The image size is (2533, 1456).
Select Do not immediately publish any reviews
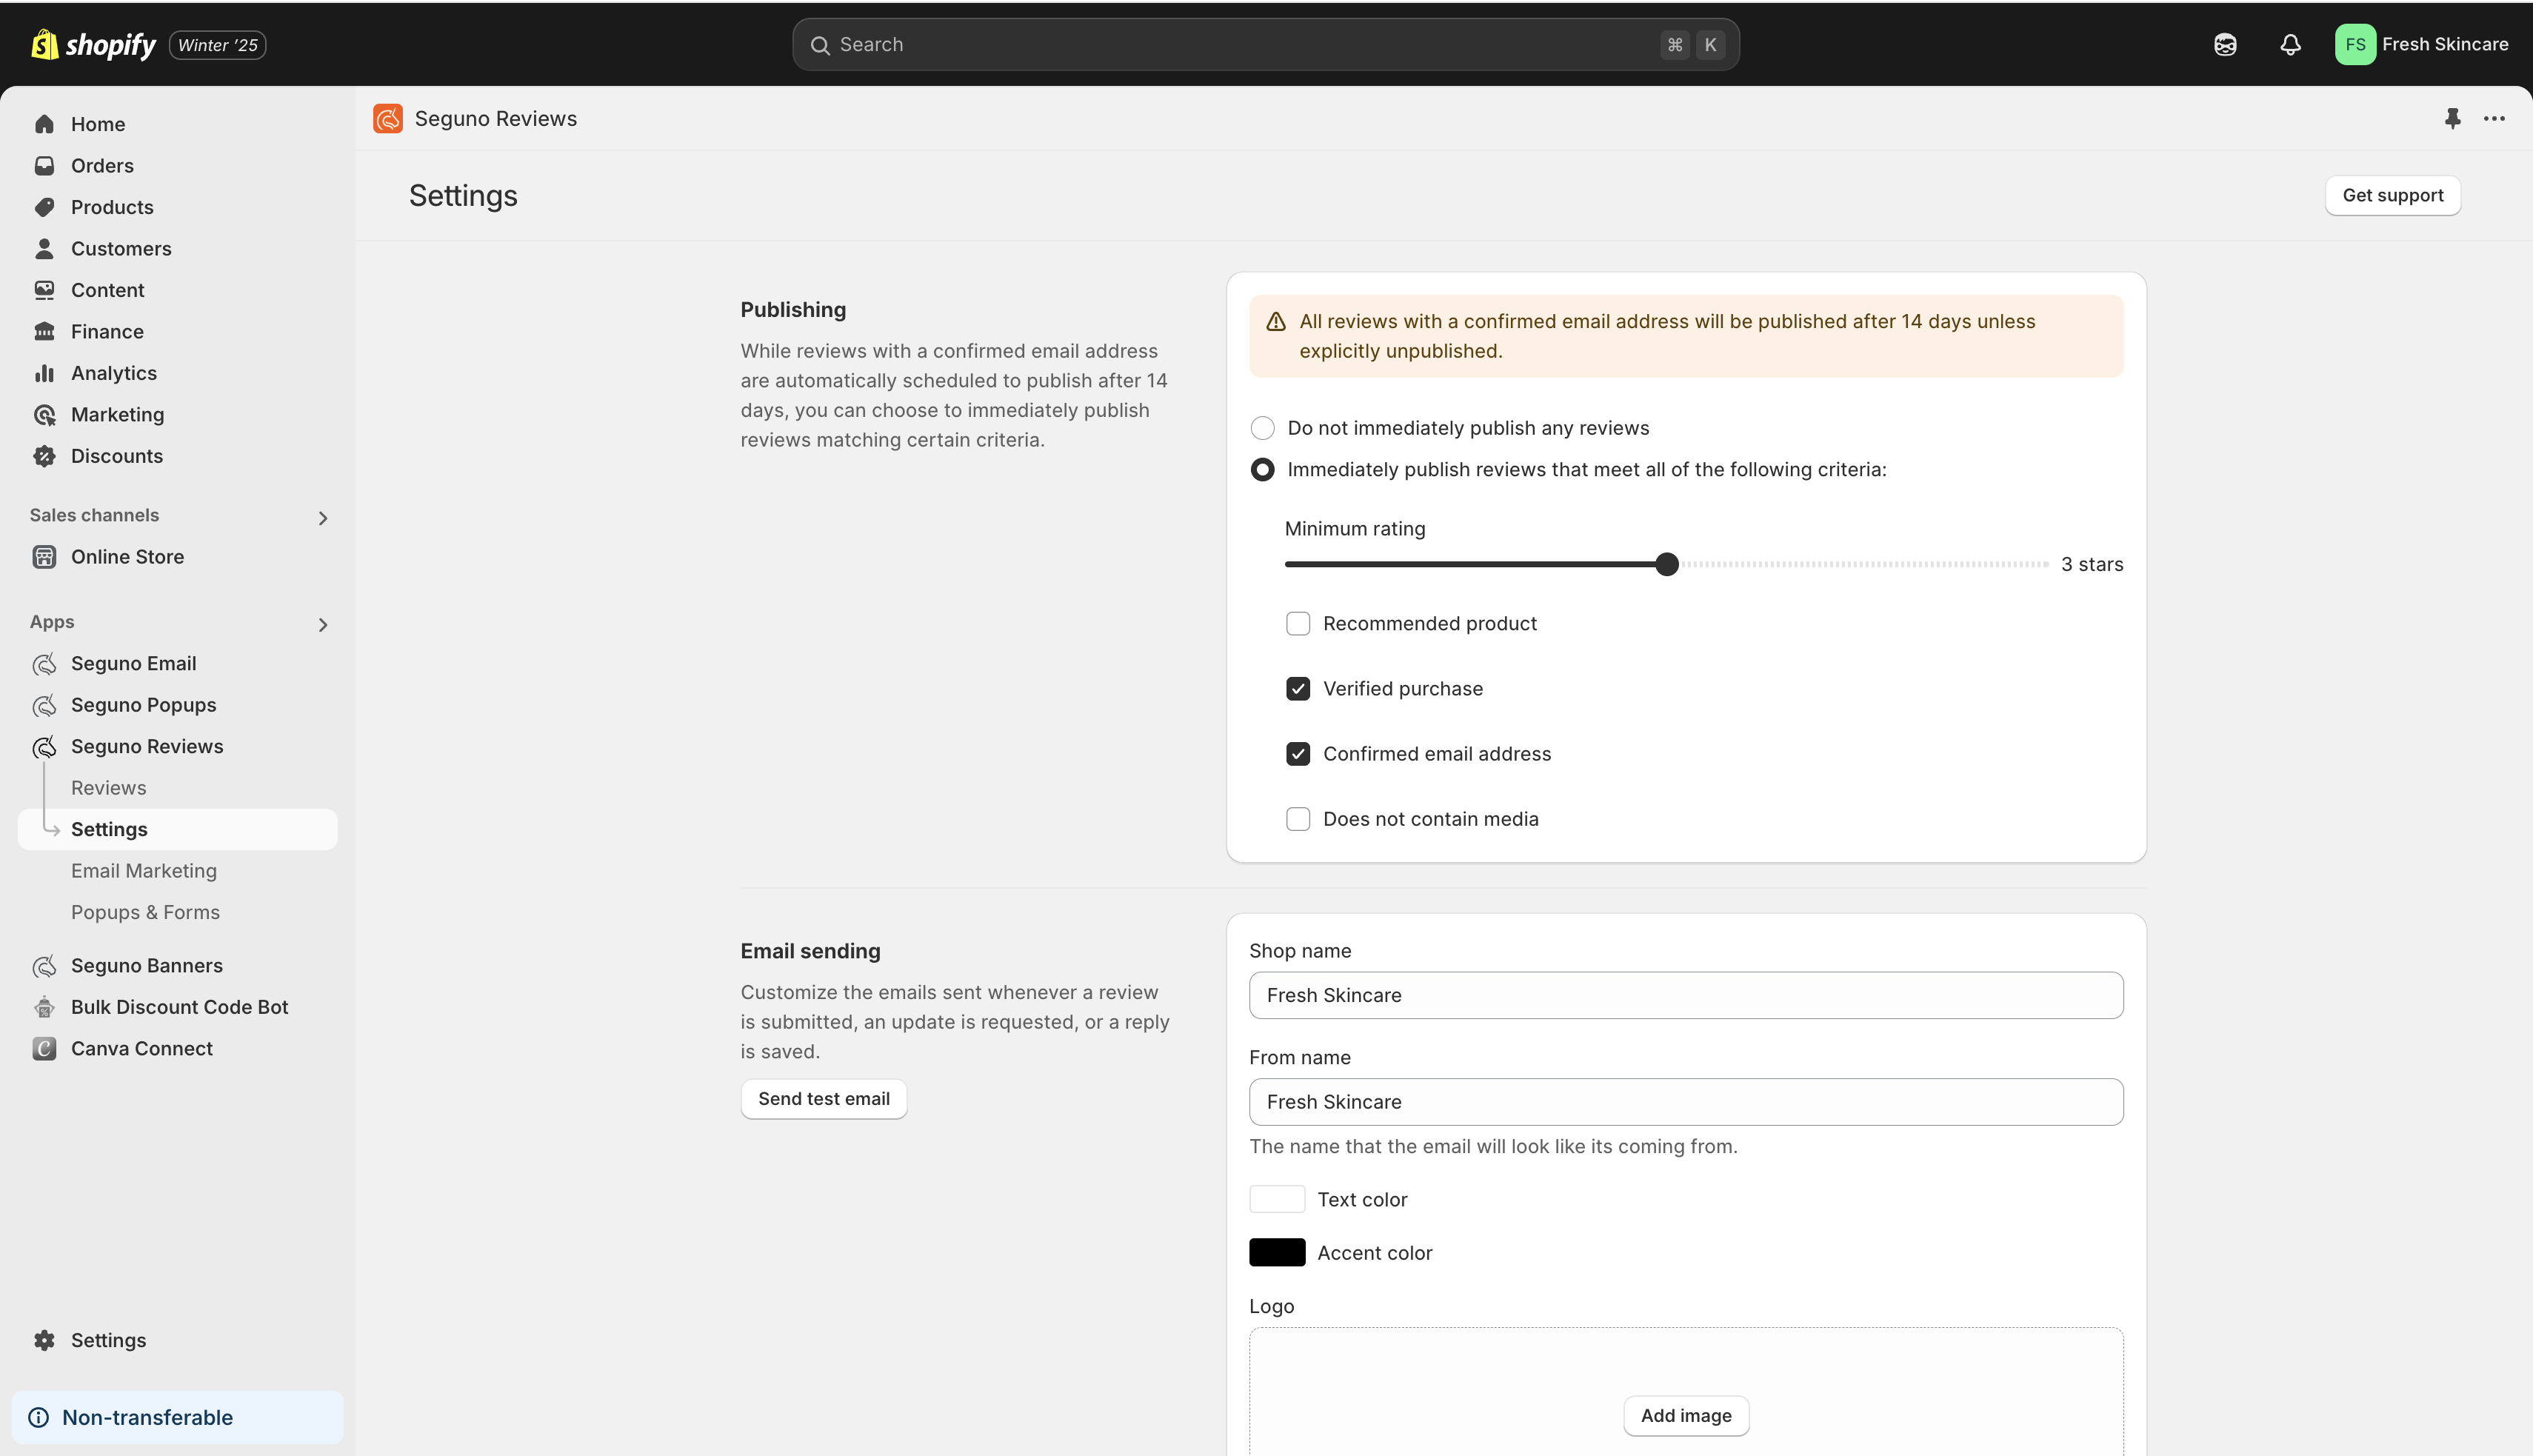[x=1263, y=428]
